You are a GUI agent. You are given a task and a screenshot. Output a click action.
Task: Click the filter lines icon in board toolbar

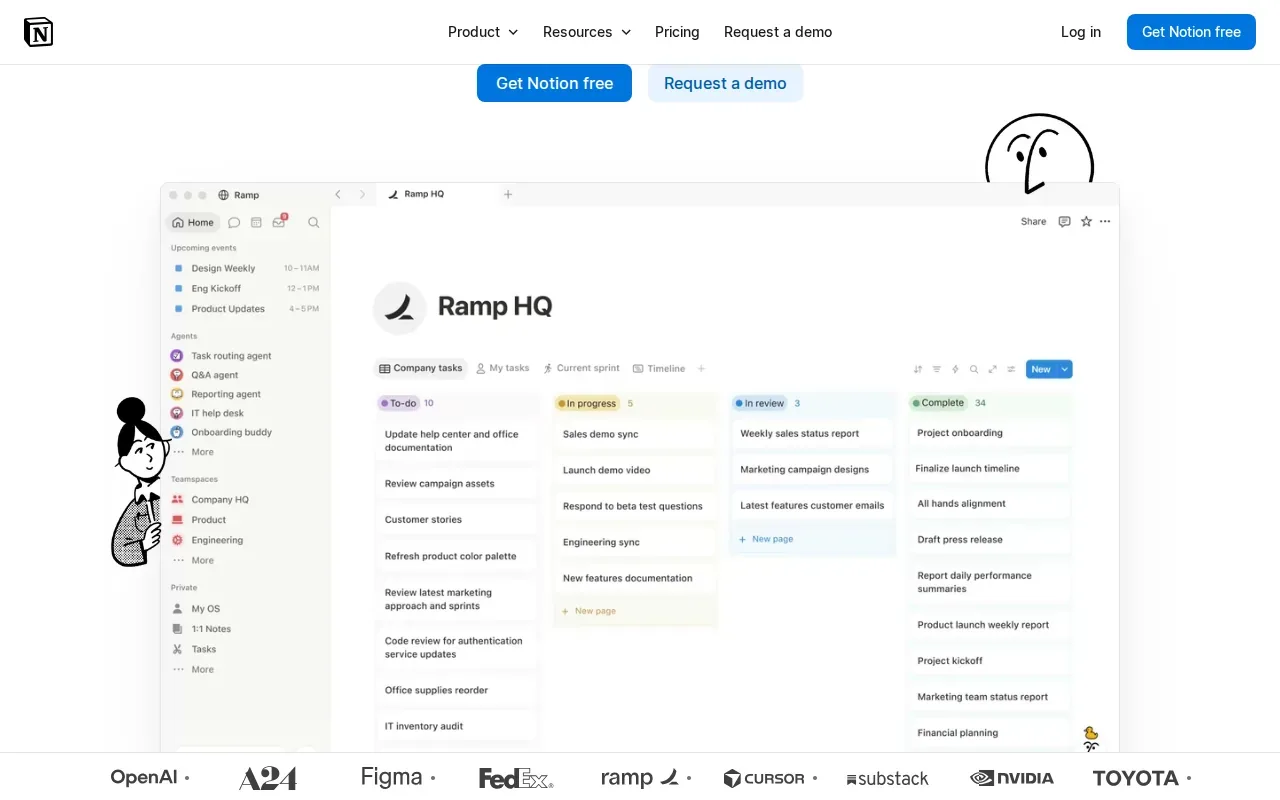click(x=937, y=369)
